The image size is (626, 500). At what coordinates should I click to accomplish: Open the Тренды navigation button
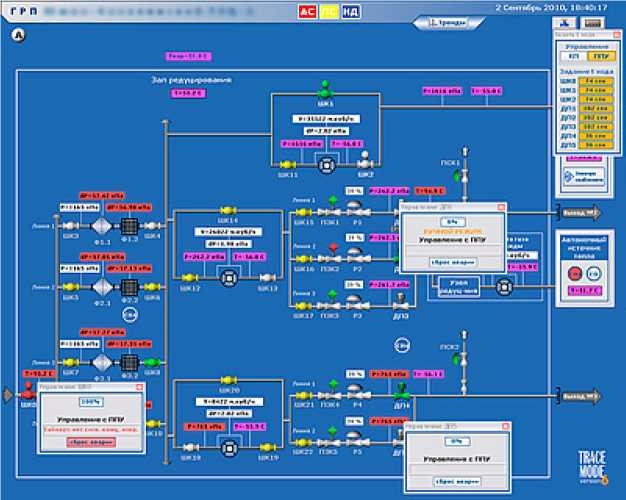[x=448, y=23]
